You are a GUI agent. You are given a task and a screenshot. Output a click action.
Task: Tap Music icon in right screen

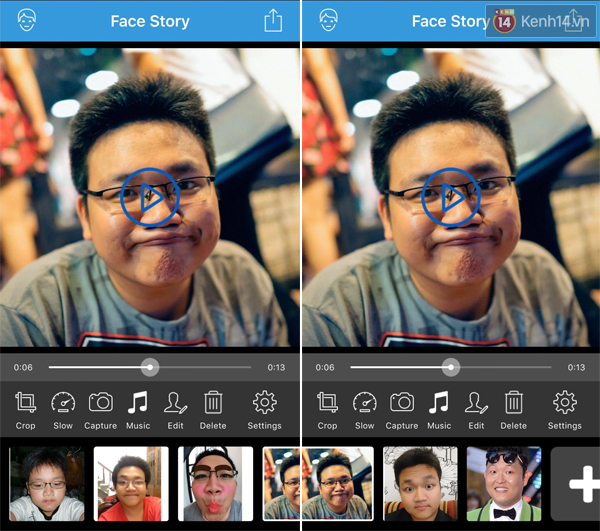(439, 410)
